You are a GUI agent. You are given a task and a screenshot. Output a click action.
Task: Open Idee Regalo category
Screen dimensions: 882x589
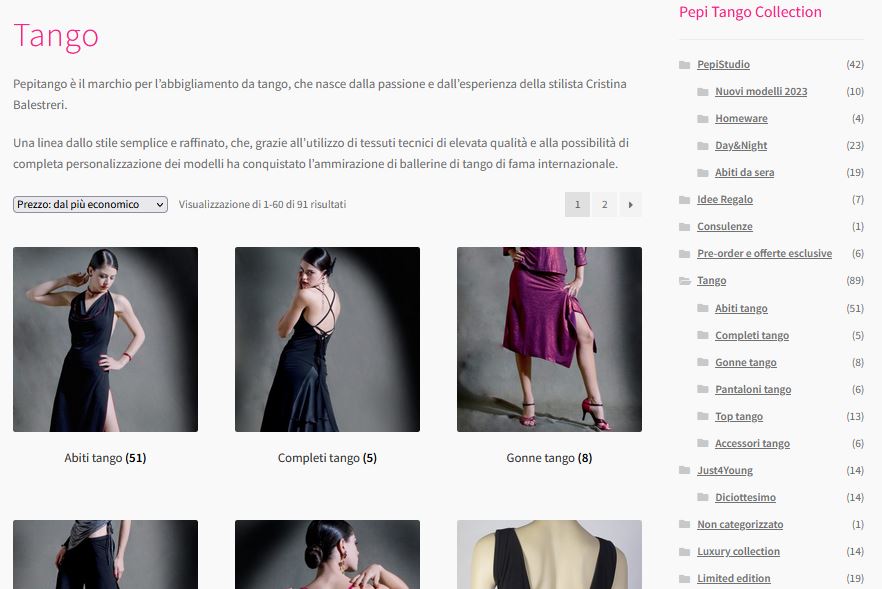pos(724,200)
